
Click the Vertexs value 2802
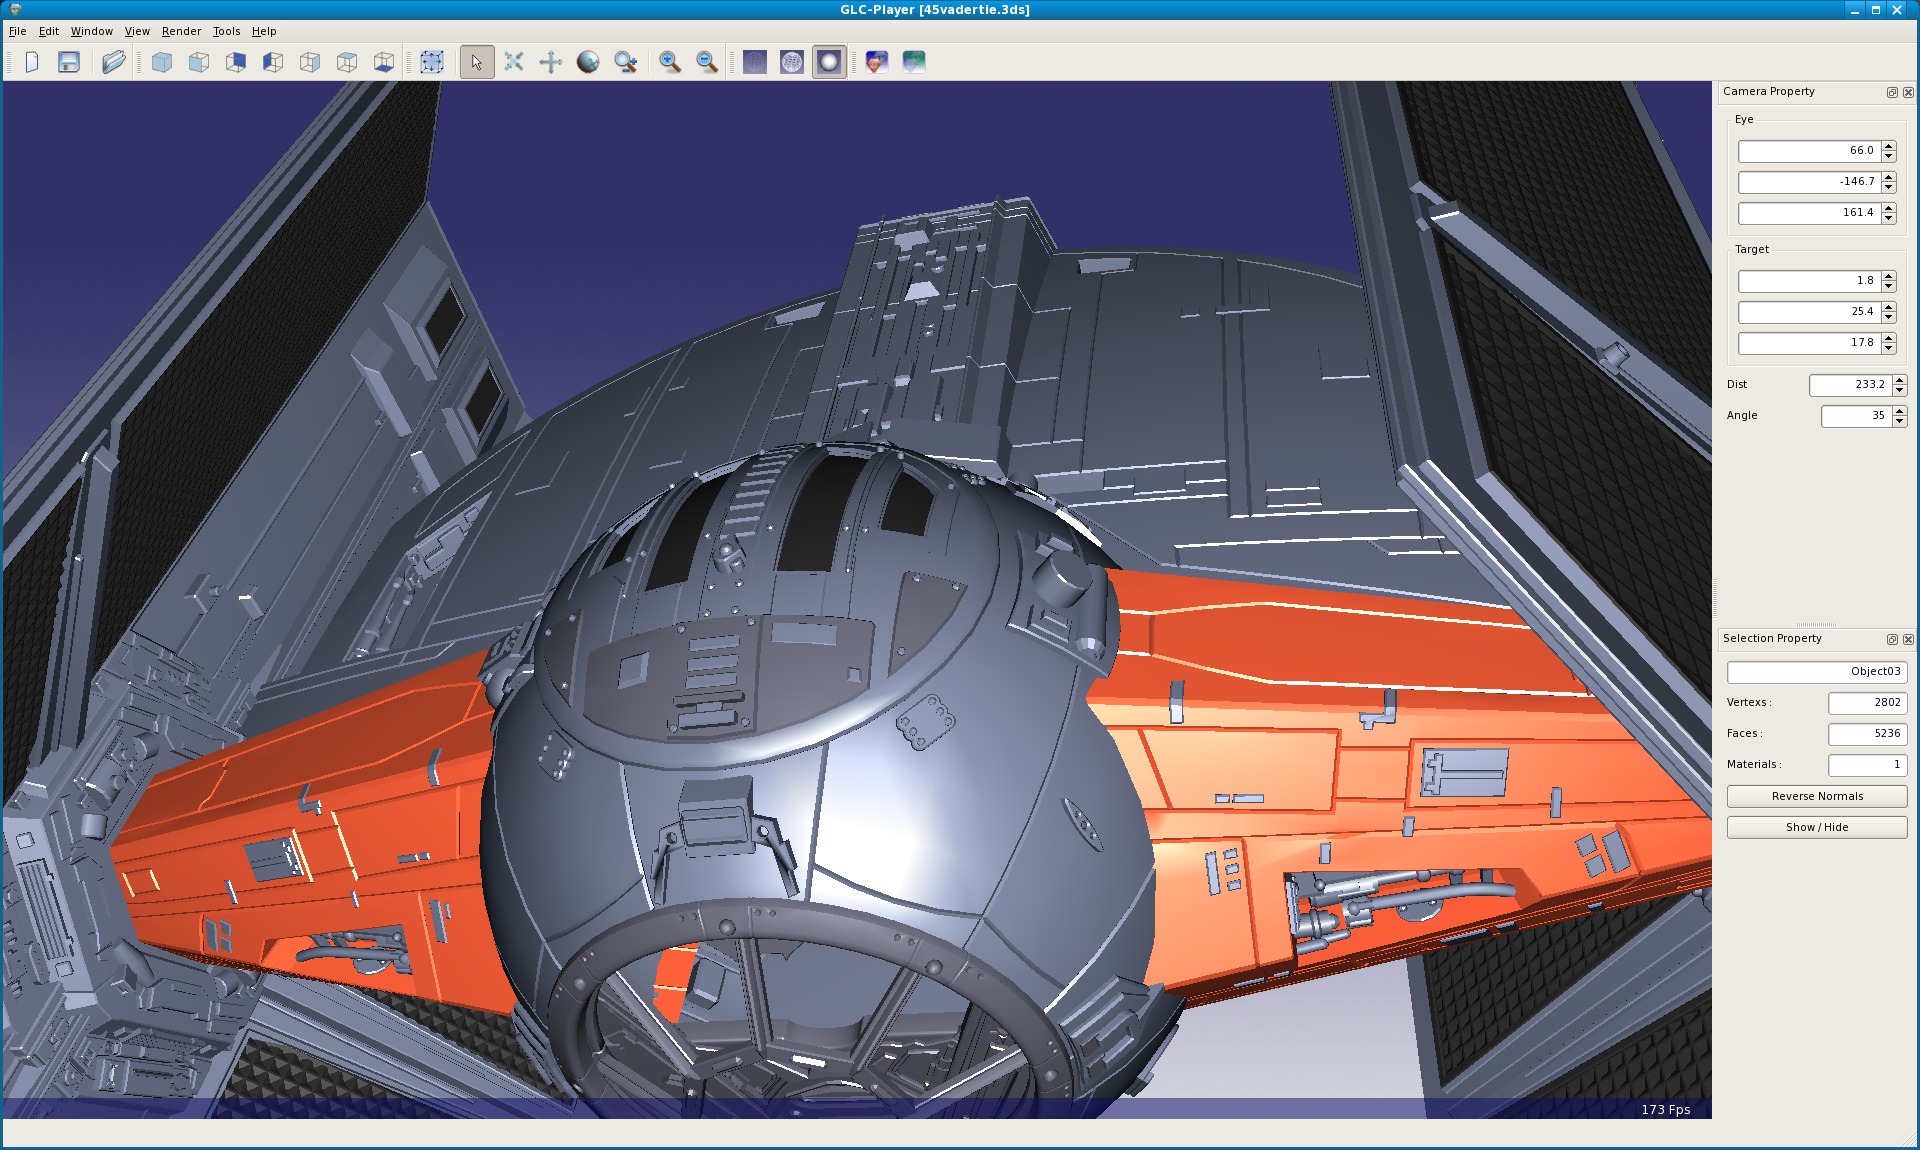point(1867,703)
